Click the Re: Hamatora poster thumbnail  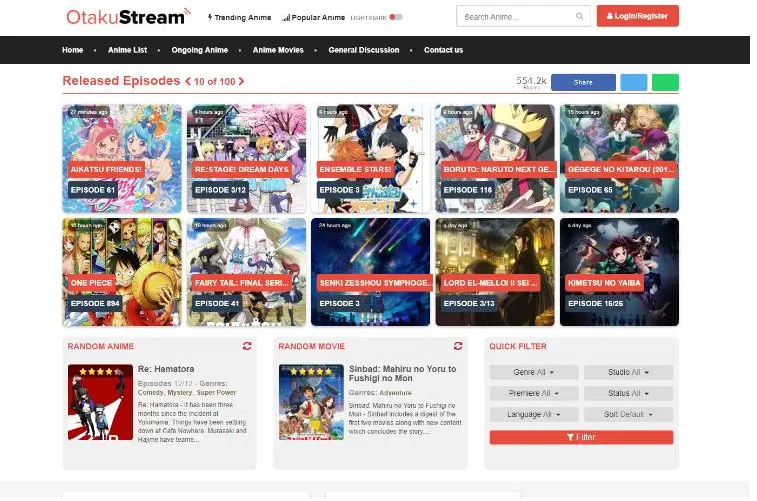tap(100, 402)
